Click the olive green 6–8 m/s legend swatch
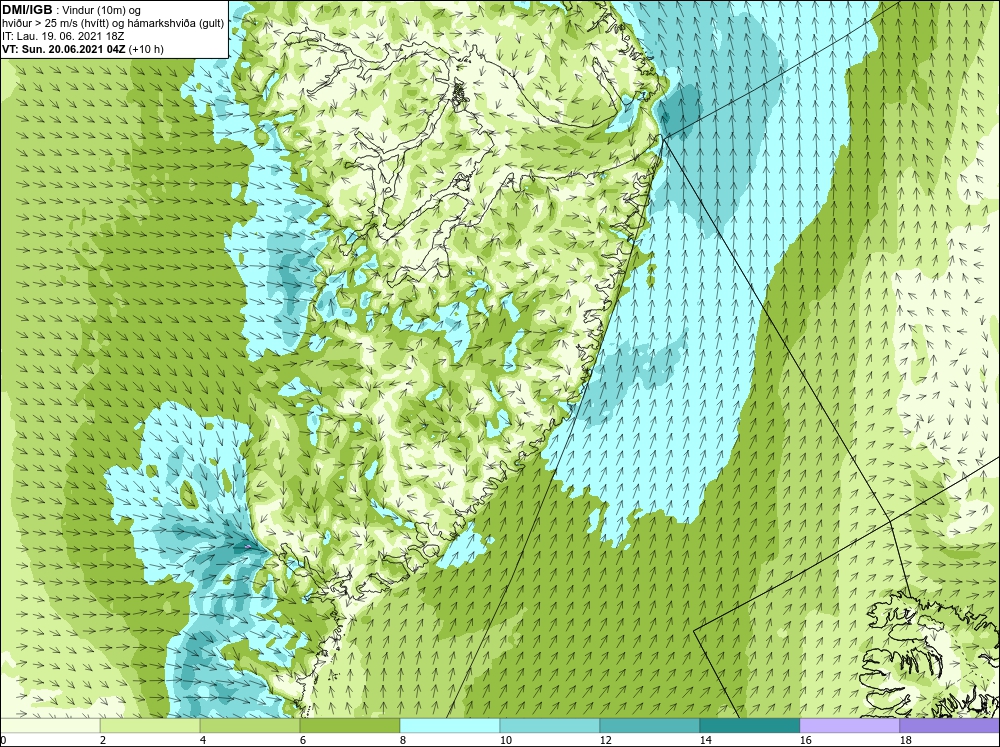The width and height of the screenshot is (1000, 747). coord(349,726)
